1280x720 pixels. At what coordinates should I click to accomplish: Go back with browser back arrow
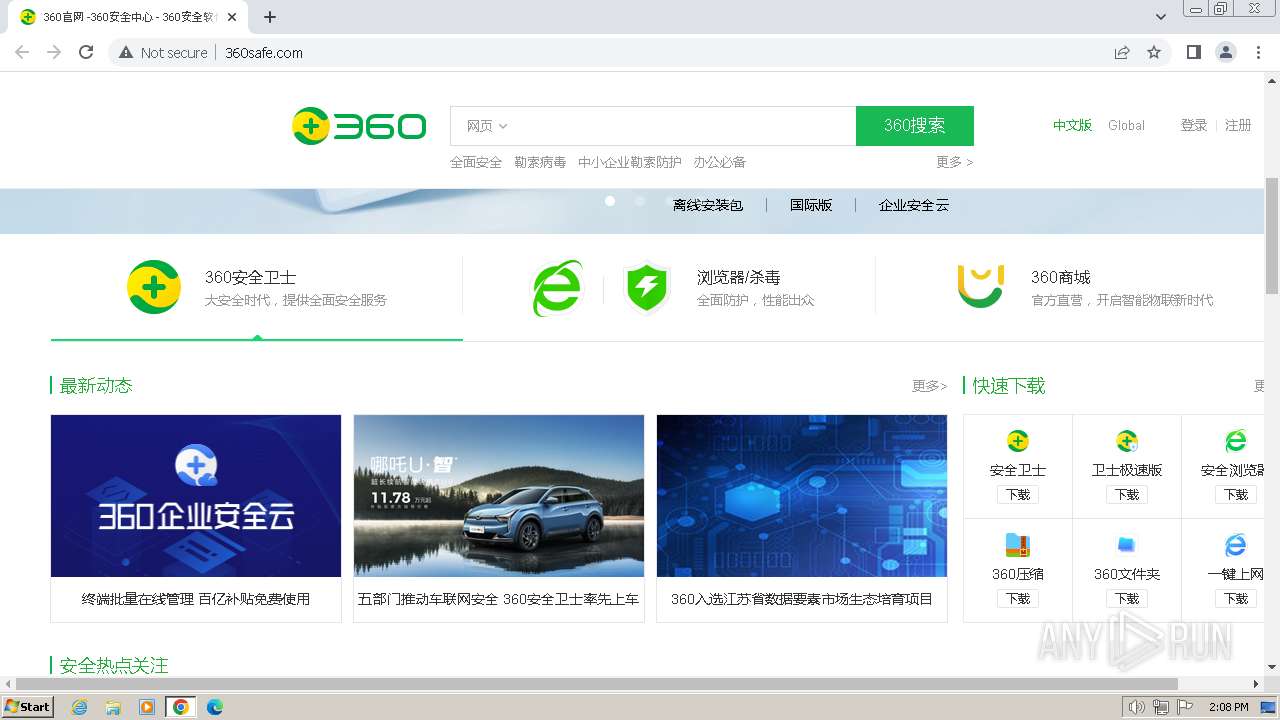(x=22, y=52)
